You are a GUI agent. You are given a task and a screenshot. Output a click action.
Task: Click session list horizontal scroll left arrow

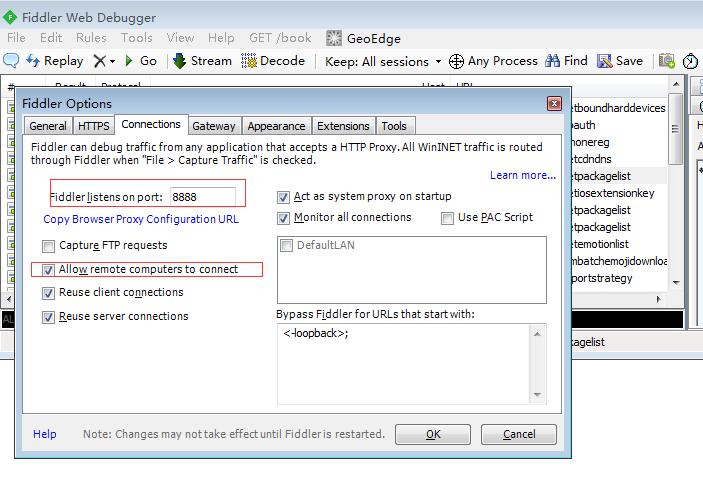pyautogui.click(x=9, y=299)
